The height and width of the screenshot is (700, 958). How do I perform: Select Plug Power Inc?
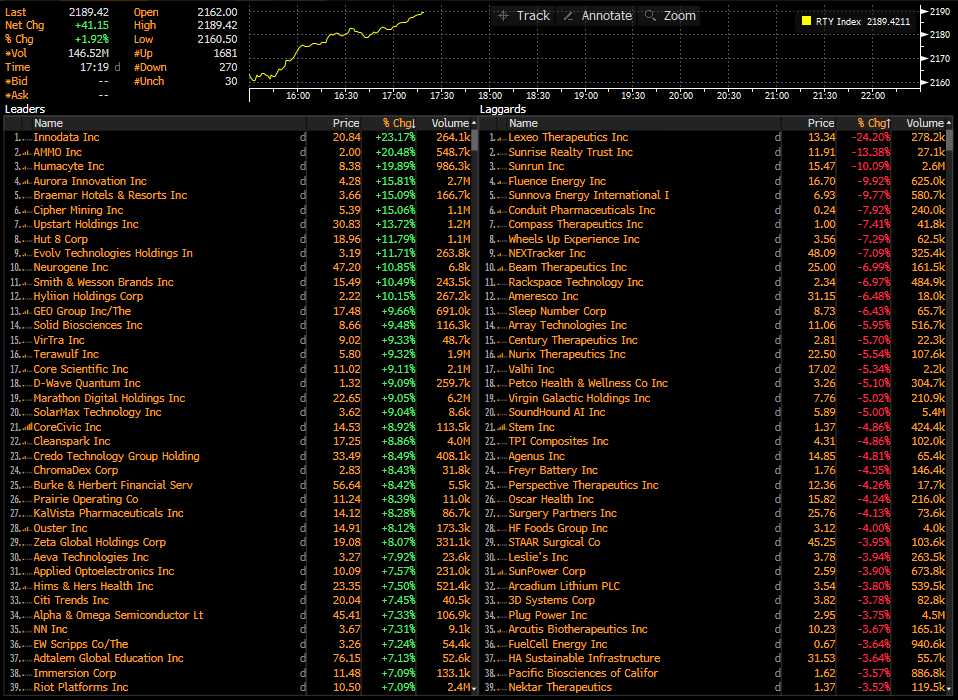click(x=547, y=615)
